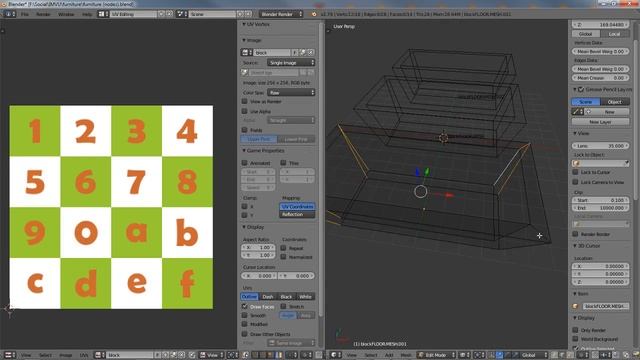Open the File menu

(24, 14)
